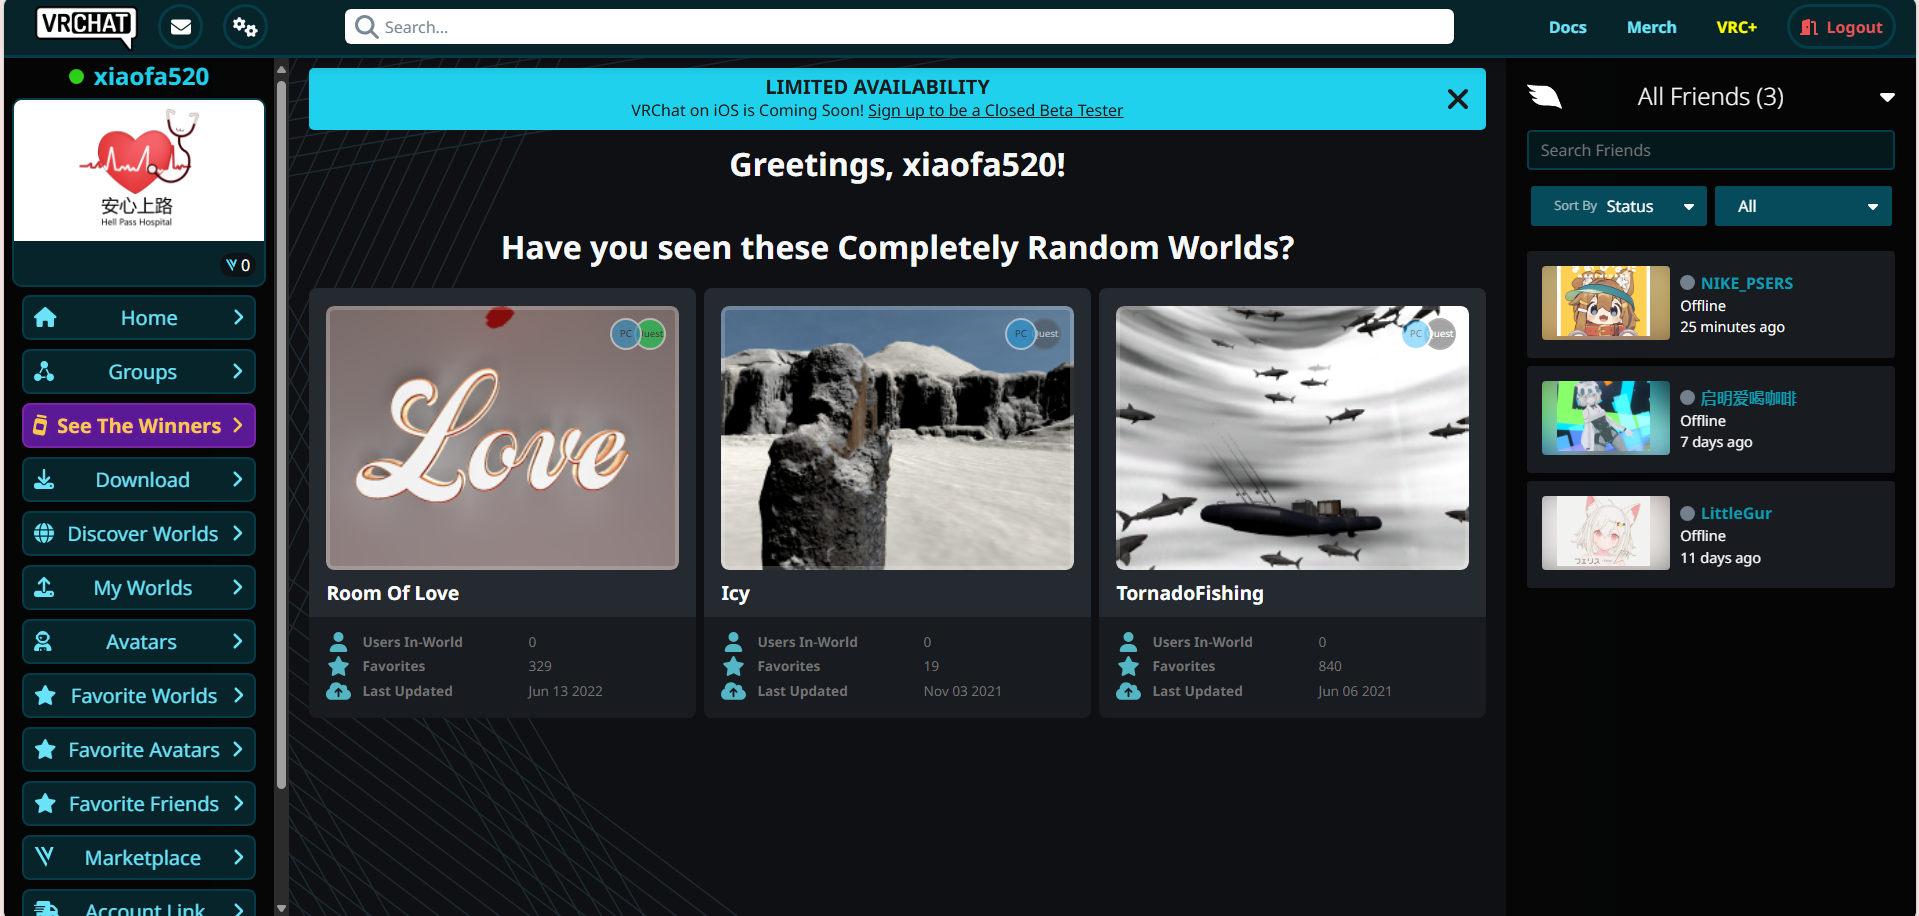The width and height of the screenshot is (1919, 916).
Task: Click the Quest badge on Room Of Love
Action: (653, 334)
